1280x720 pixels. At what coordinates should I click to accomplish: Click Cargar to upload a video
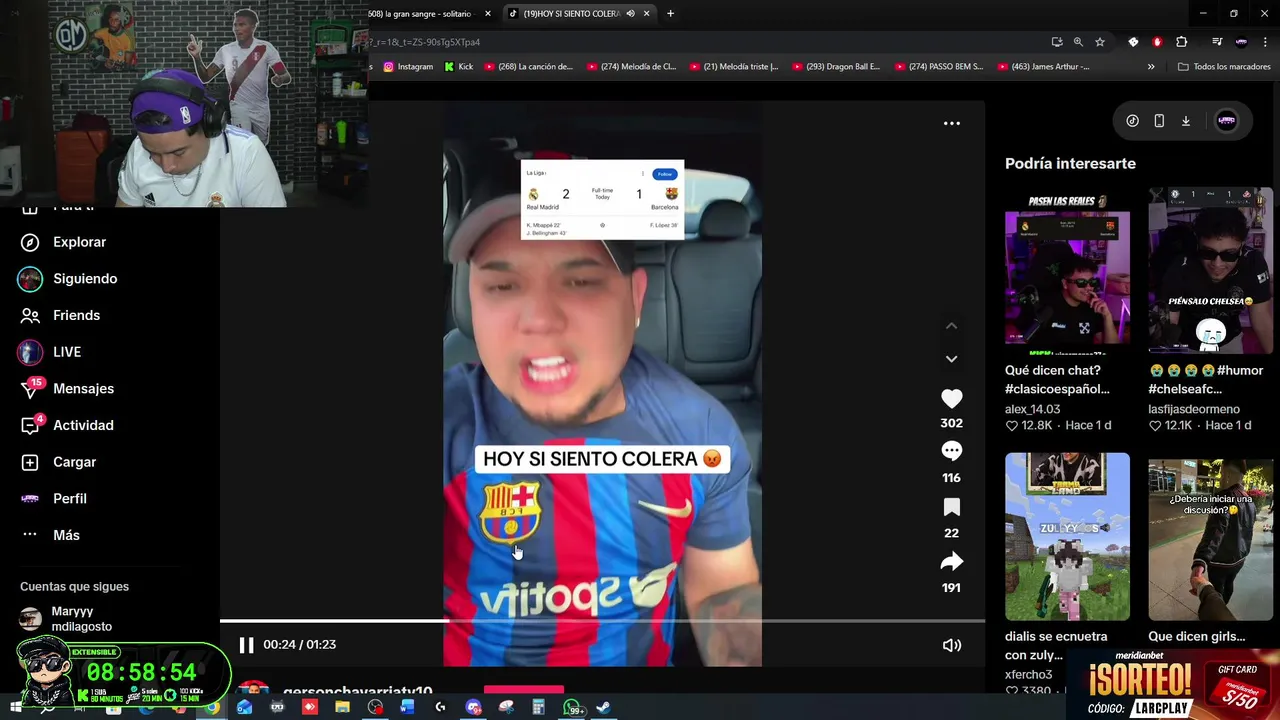59,462
